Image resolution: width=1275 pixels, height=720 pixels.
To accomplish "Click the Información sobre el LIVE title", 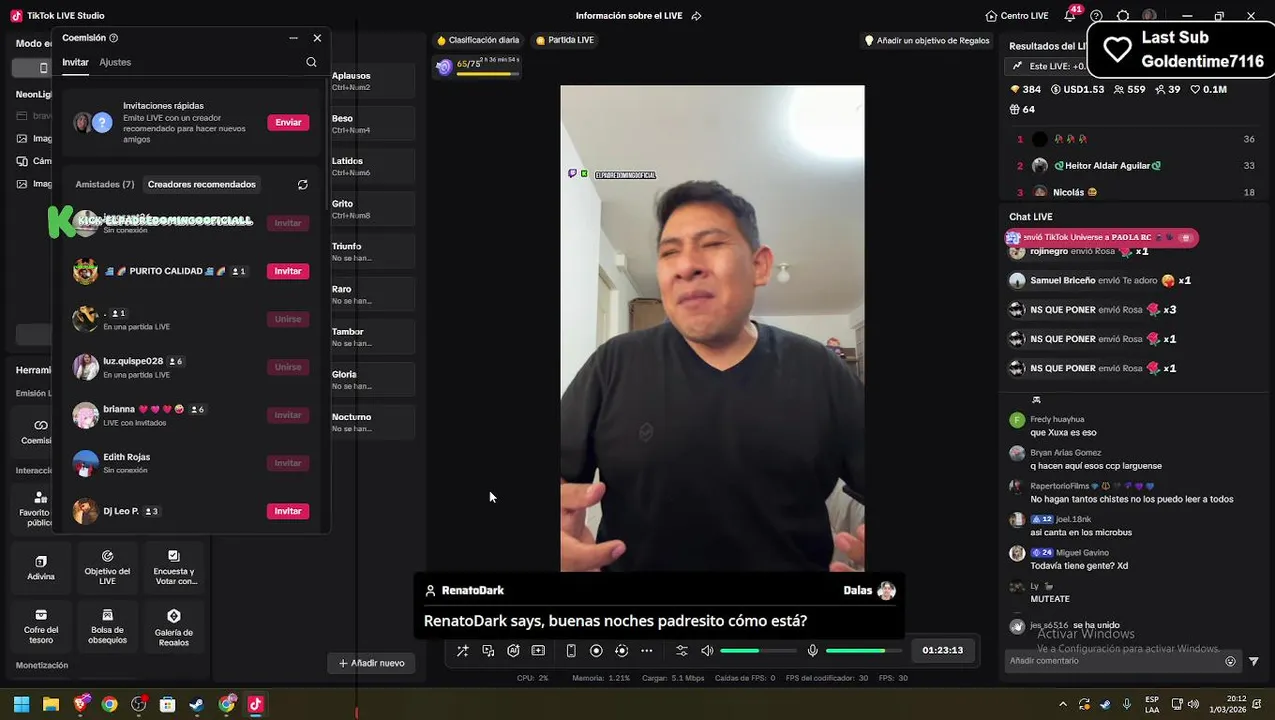I will [x=631, y=16].
